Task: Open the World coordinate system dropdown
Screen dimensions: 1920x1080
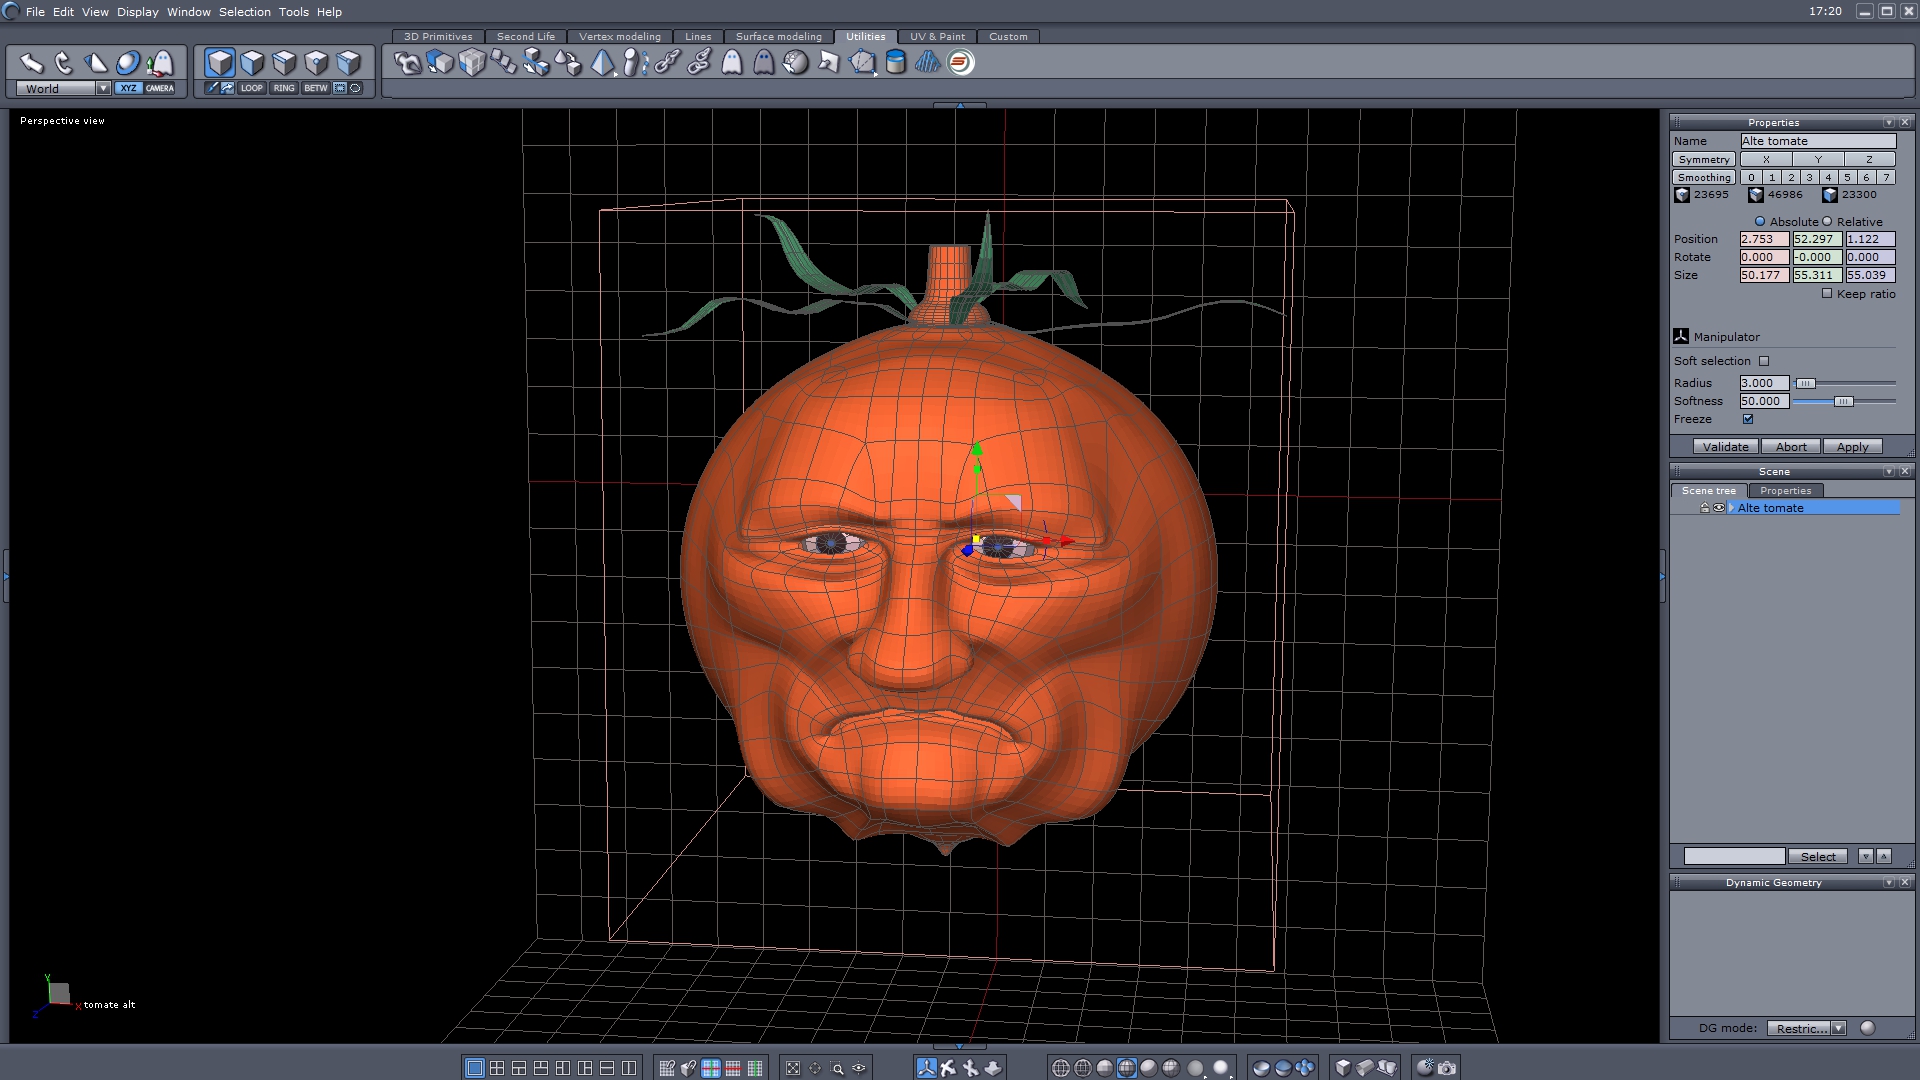Action: 102,88
